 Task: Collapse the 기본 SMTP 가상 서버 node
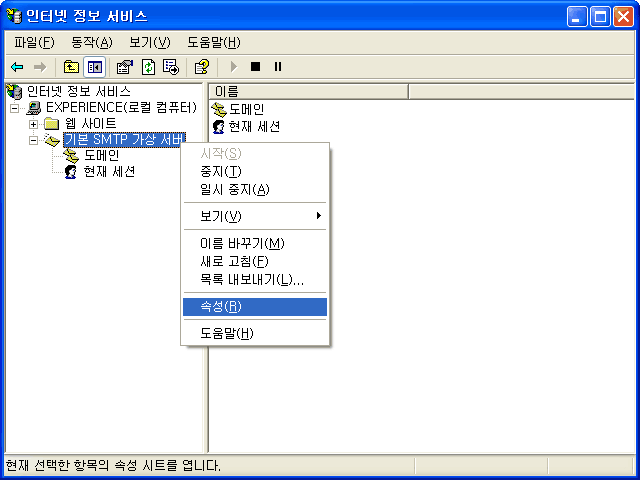tap(34, 140)
